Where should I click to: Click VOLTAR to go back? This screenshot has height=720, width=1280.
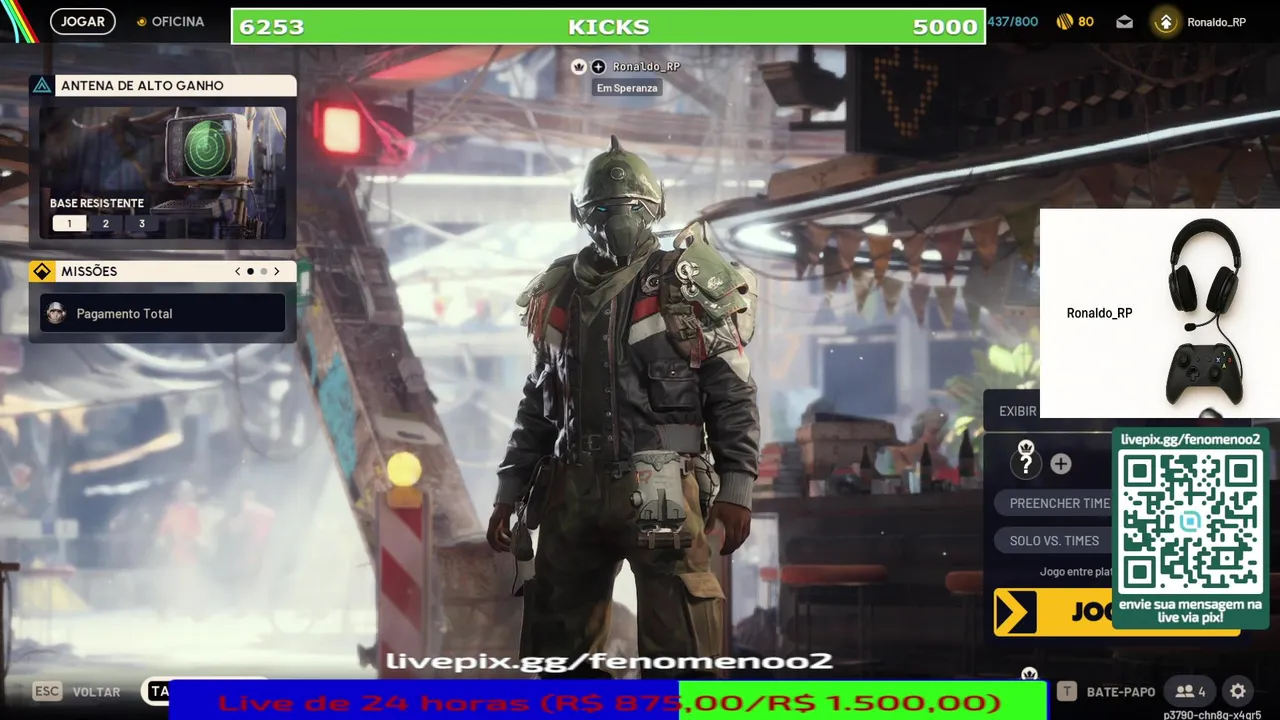96,692
